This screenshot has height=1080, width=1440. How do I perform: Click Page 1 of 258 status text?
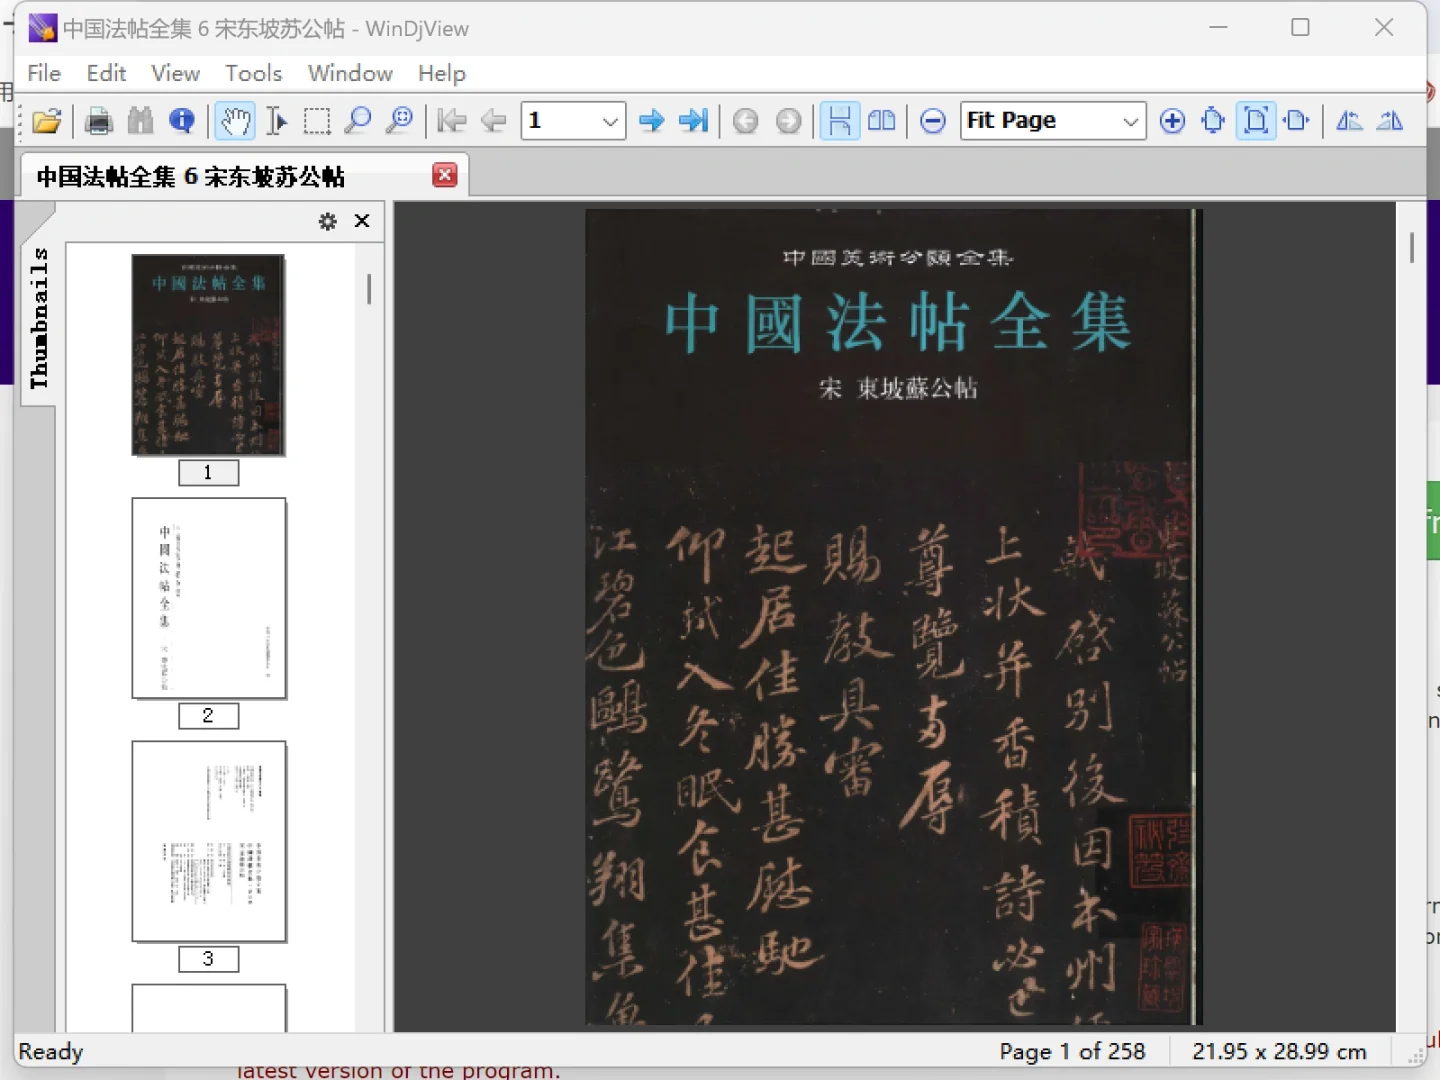click(x=1072, y=1051)
